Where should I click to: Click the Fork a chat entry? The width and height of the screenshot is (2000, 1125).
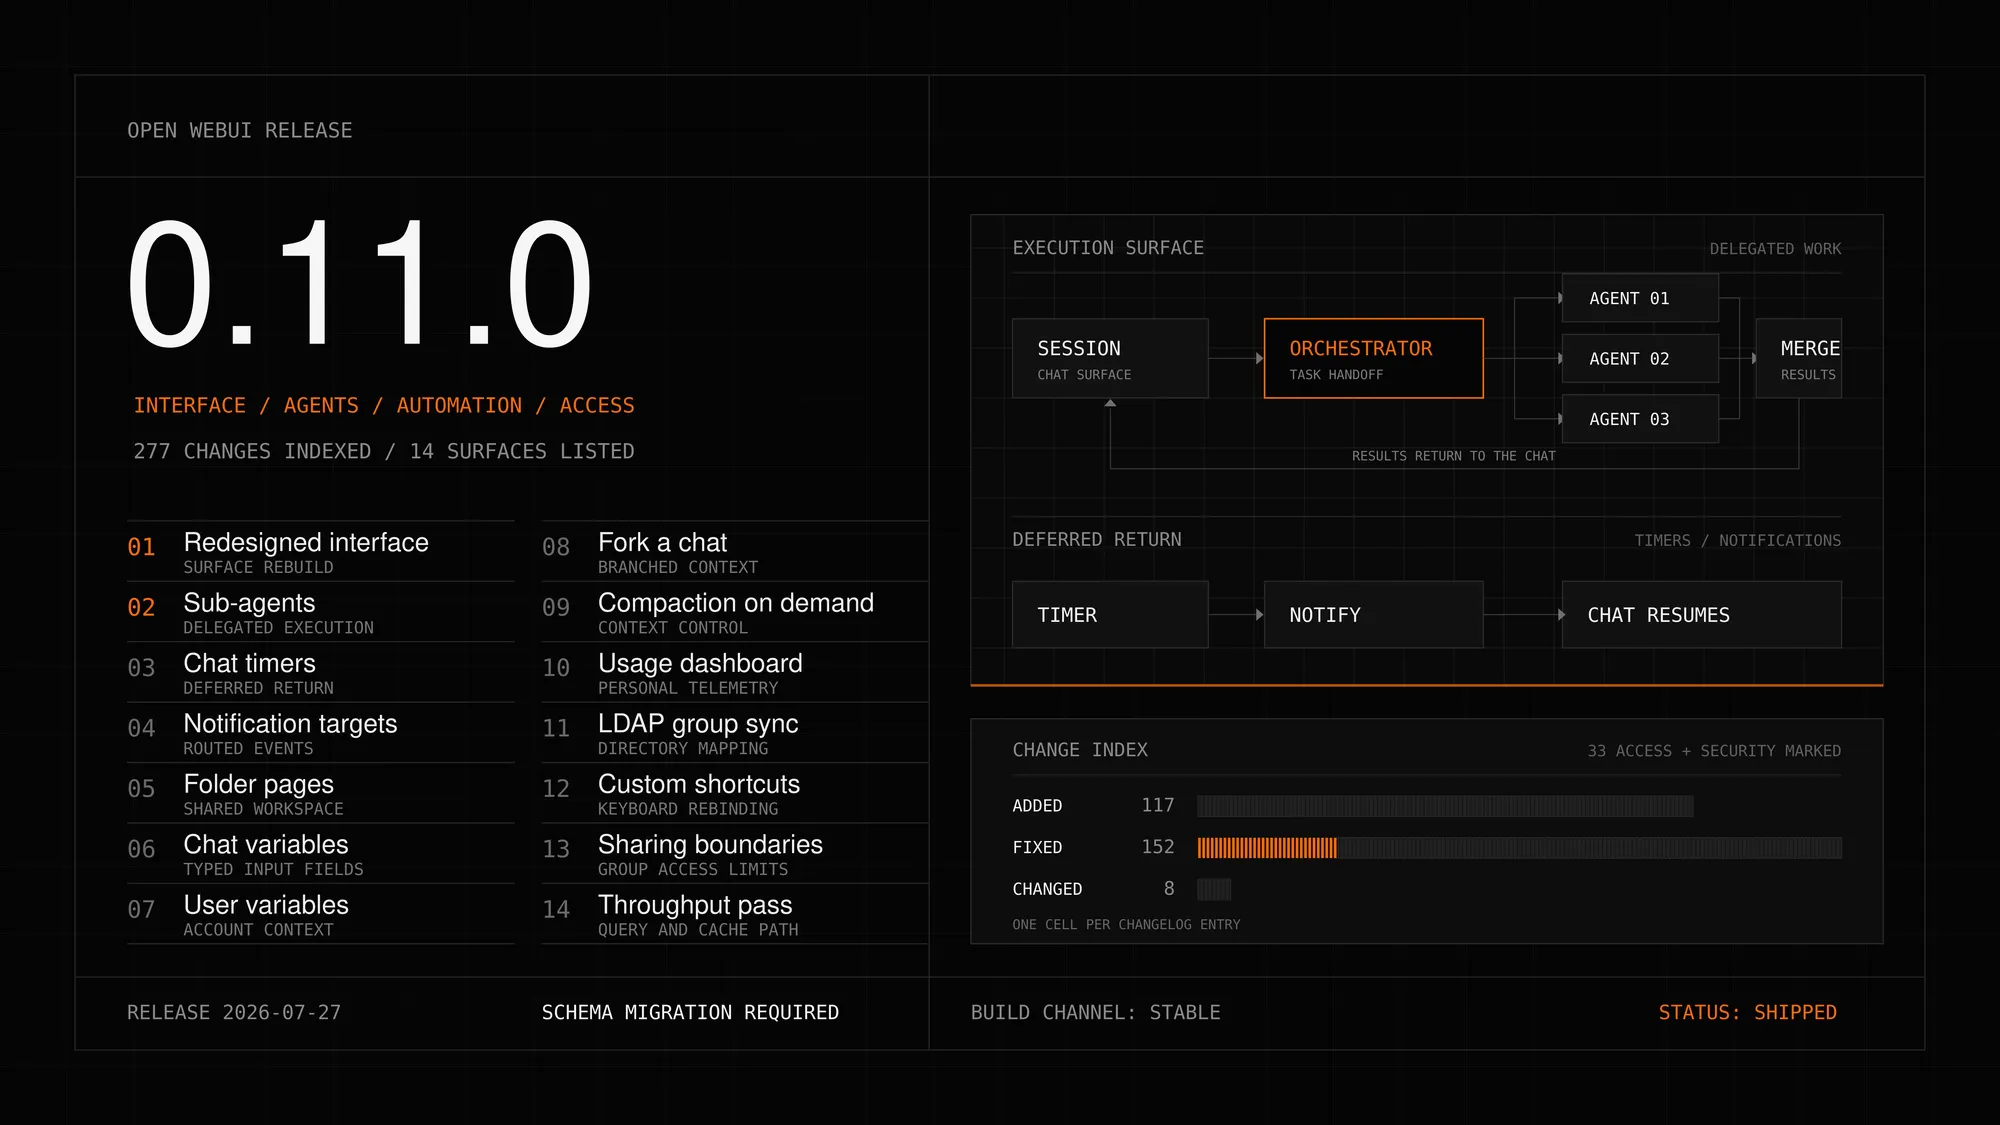point(735,552)
